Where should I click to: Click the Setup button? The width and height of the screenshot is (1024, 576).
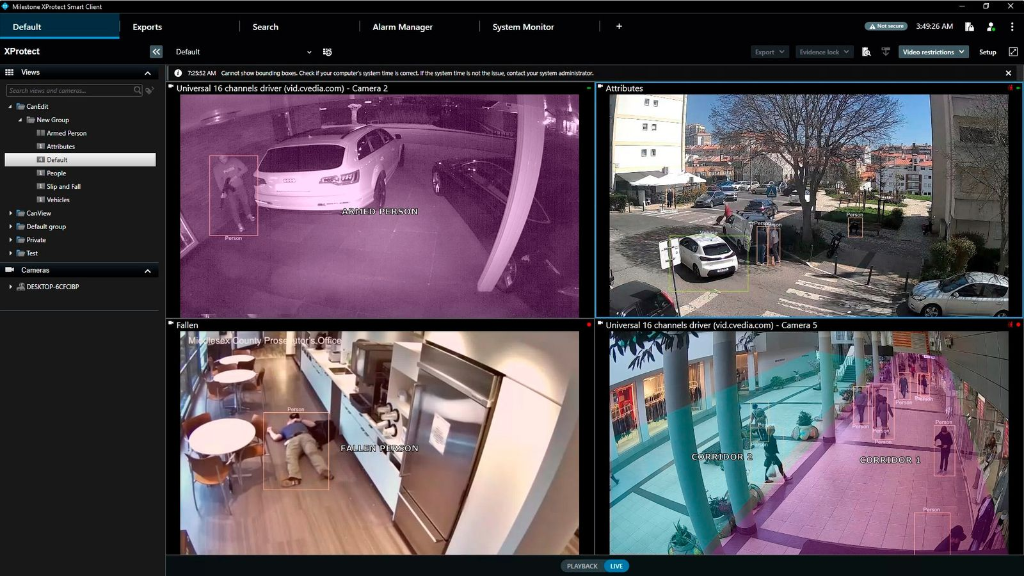point(986,51)
